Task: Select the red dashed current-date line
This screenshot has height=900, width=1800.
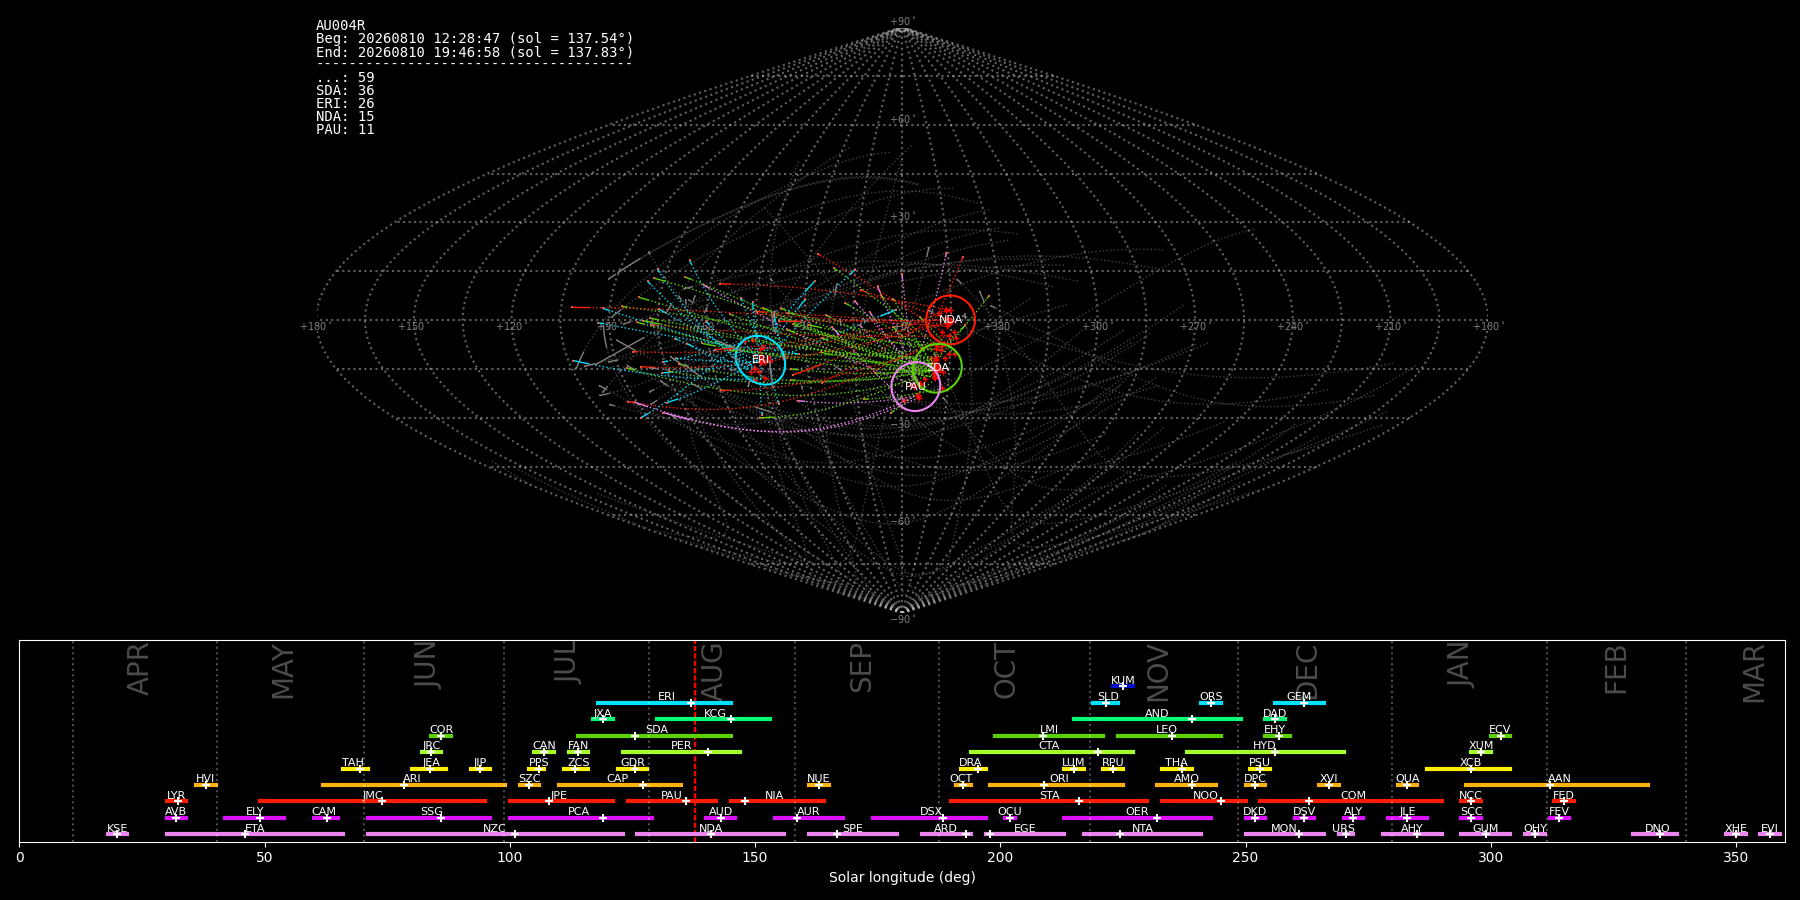Action: coord(695,740)
